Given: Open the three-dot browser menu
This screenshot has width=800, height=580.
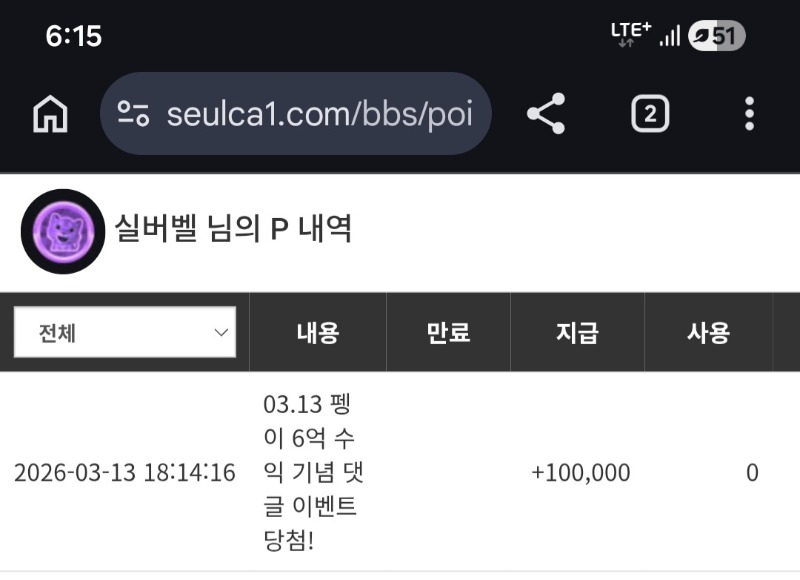Looking at the screenshot, I should (749, 114).
